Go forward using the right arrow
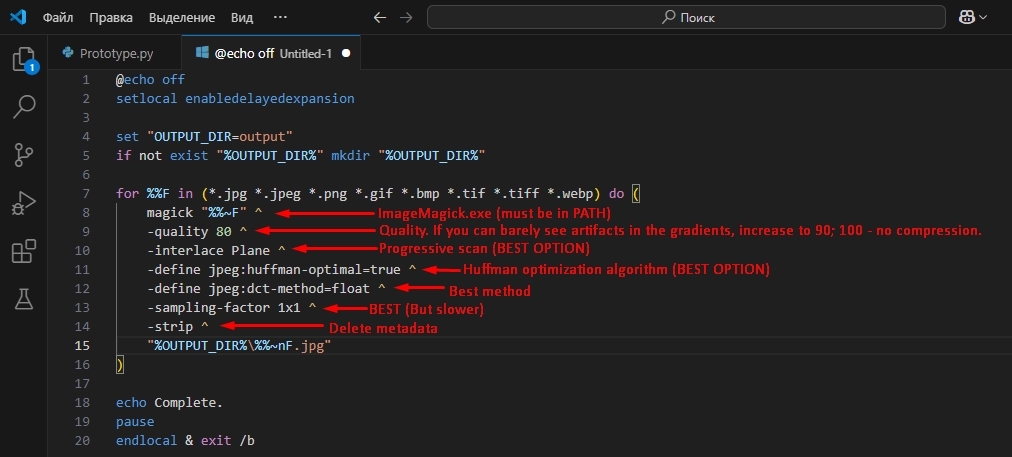This screenshot has width=1012, height=457. tap(406, 18)
